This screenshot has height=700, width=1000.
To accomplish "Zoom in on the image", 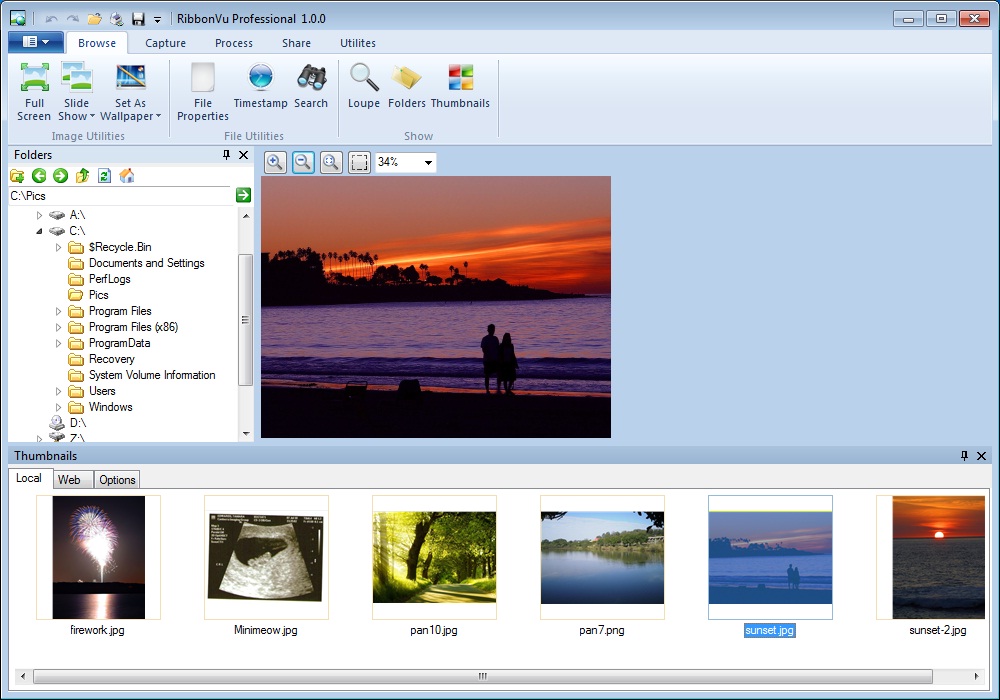I will pyautogui.click(x=275, y=163).
